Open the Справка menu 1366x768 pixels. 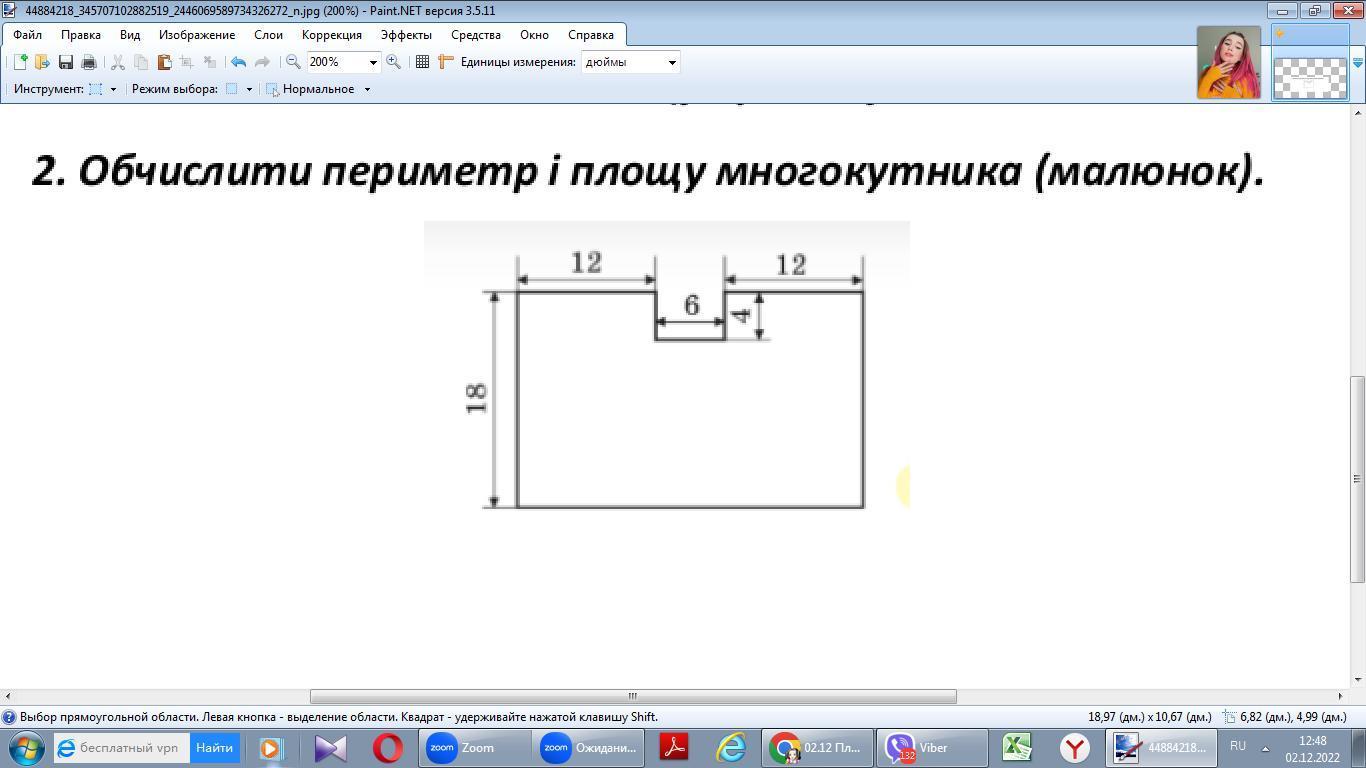[591, 35]
